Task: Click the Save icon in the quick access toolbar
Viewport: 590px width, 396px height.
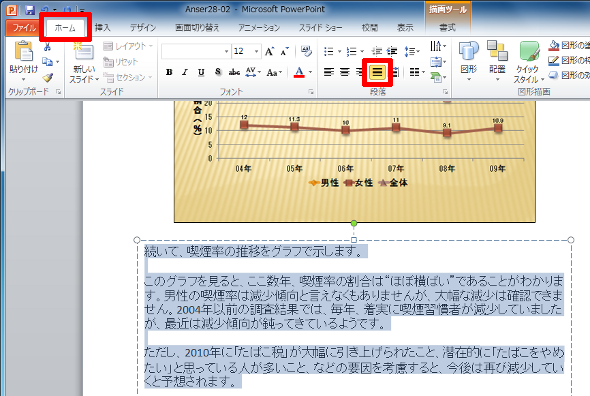Action: tap(29, 10)
